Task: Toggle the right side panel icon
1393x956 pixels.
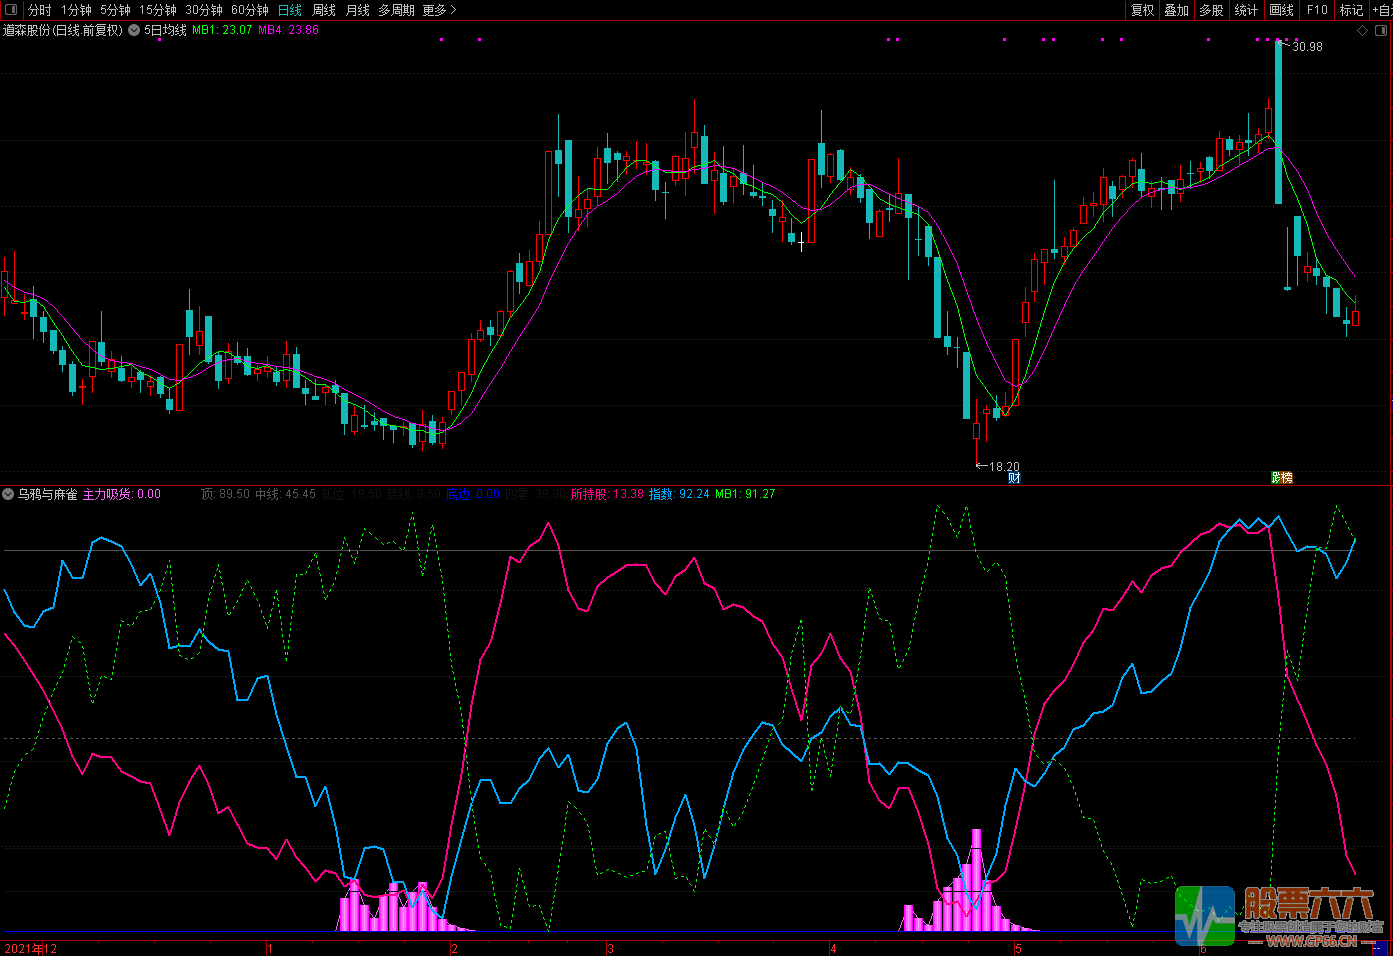Action: click(x=1381, y=31)
